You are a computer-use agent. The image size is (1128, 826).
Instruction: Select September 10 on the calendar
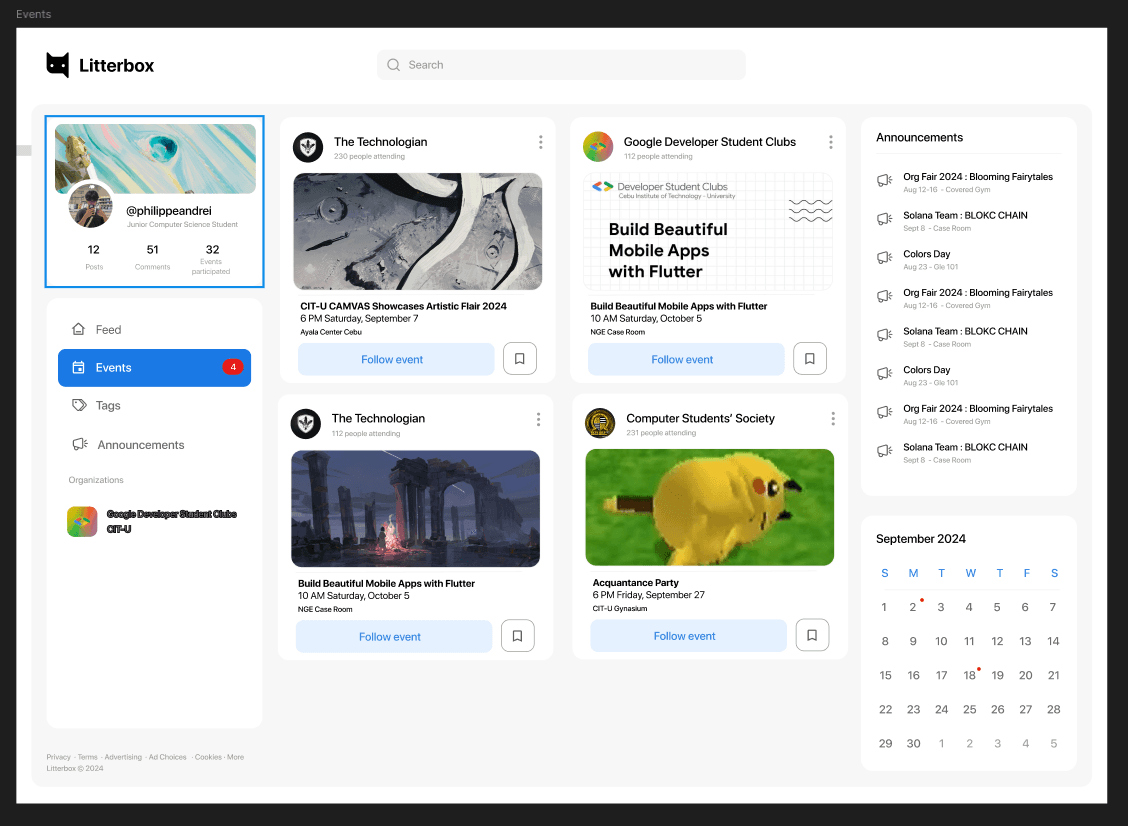[941, 641]
